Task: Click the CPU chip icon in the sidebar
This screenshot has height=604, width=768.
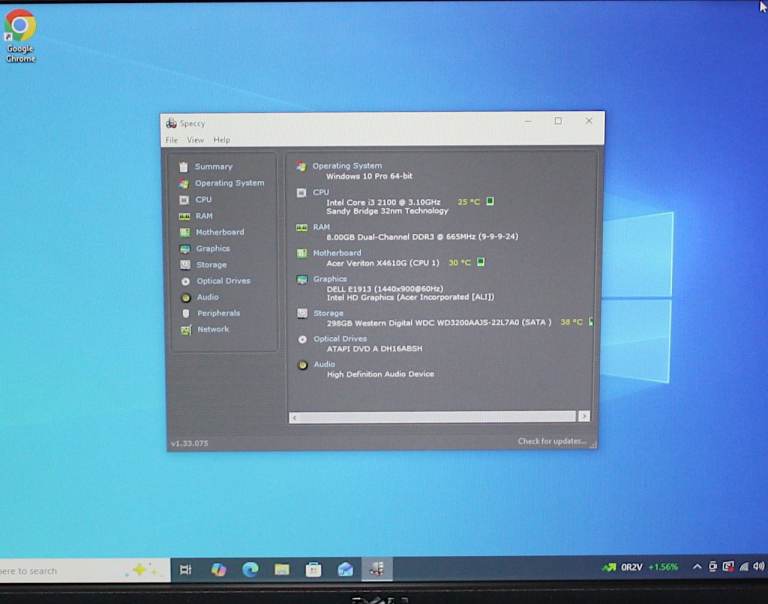Action: pos(184,200)
